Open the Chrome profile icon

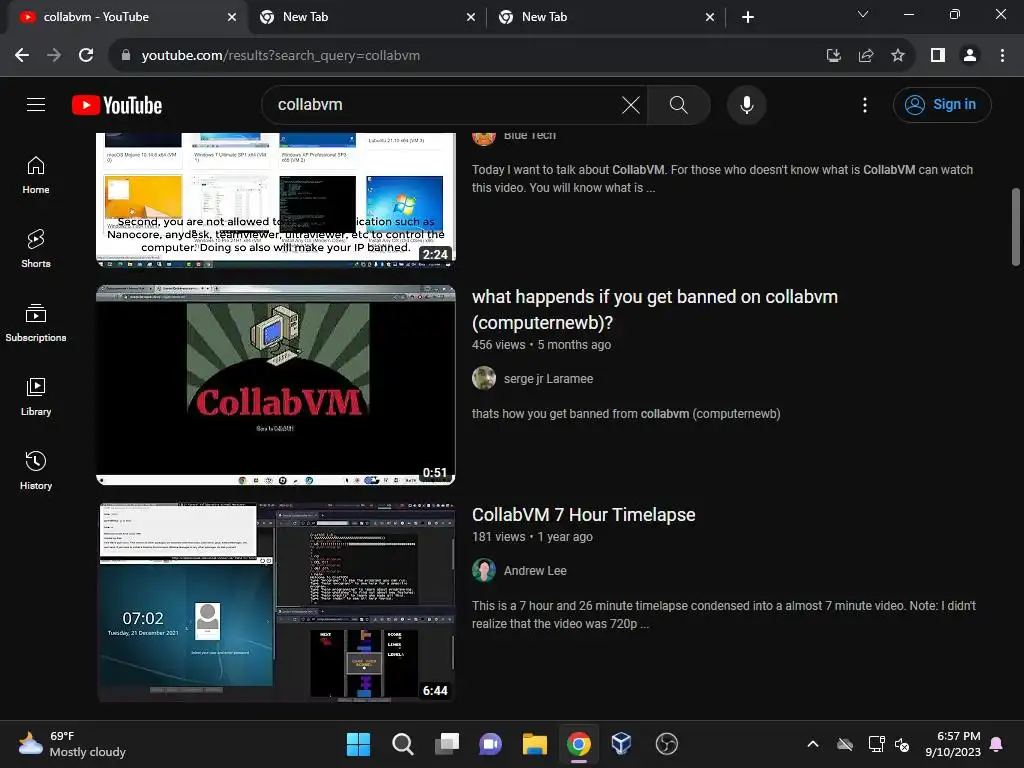(970, 56)
